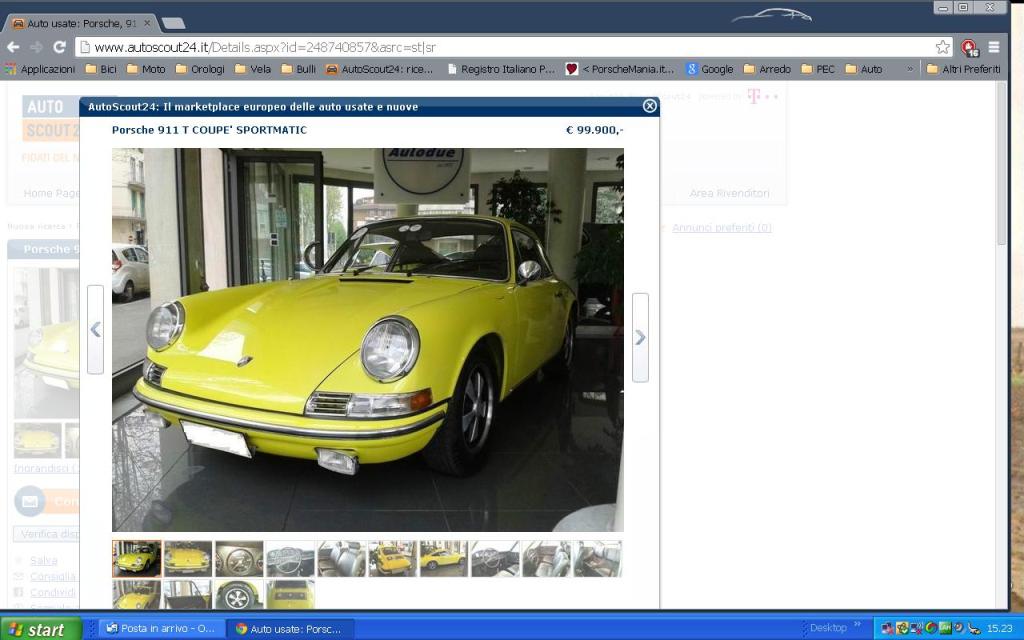
Task: Select the last second-row thumbnail of engine lid
Action: (291, 594)
